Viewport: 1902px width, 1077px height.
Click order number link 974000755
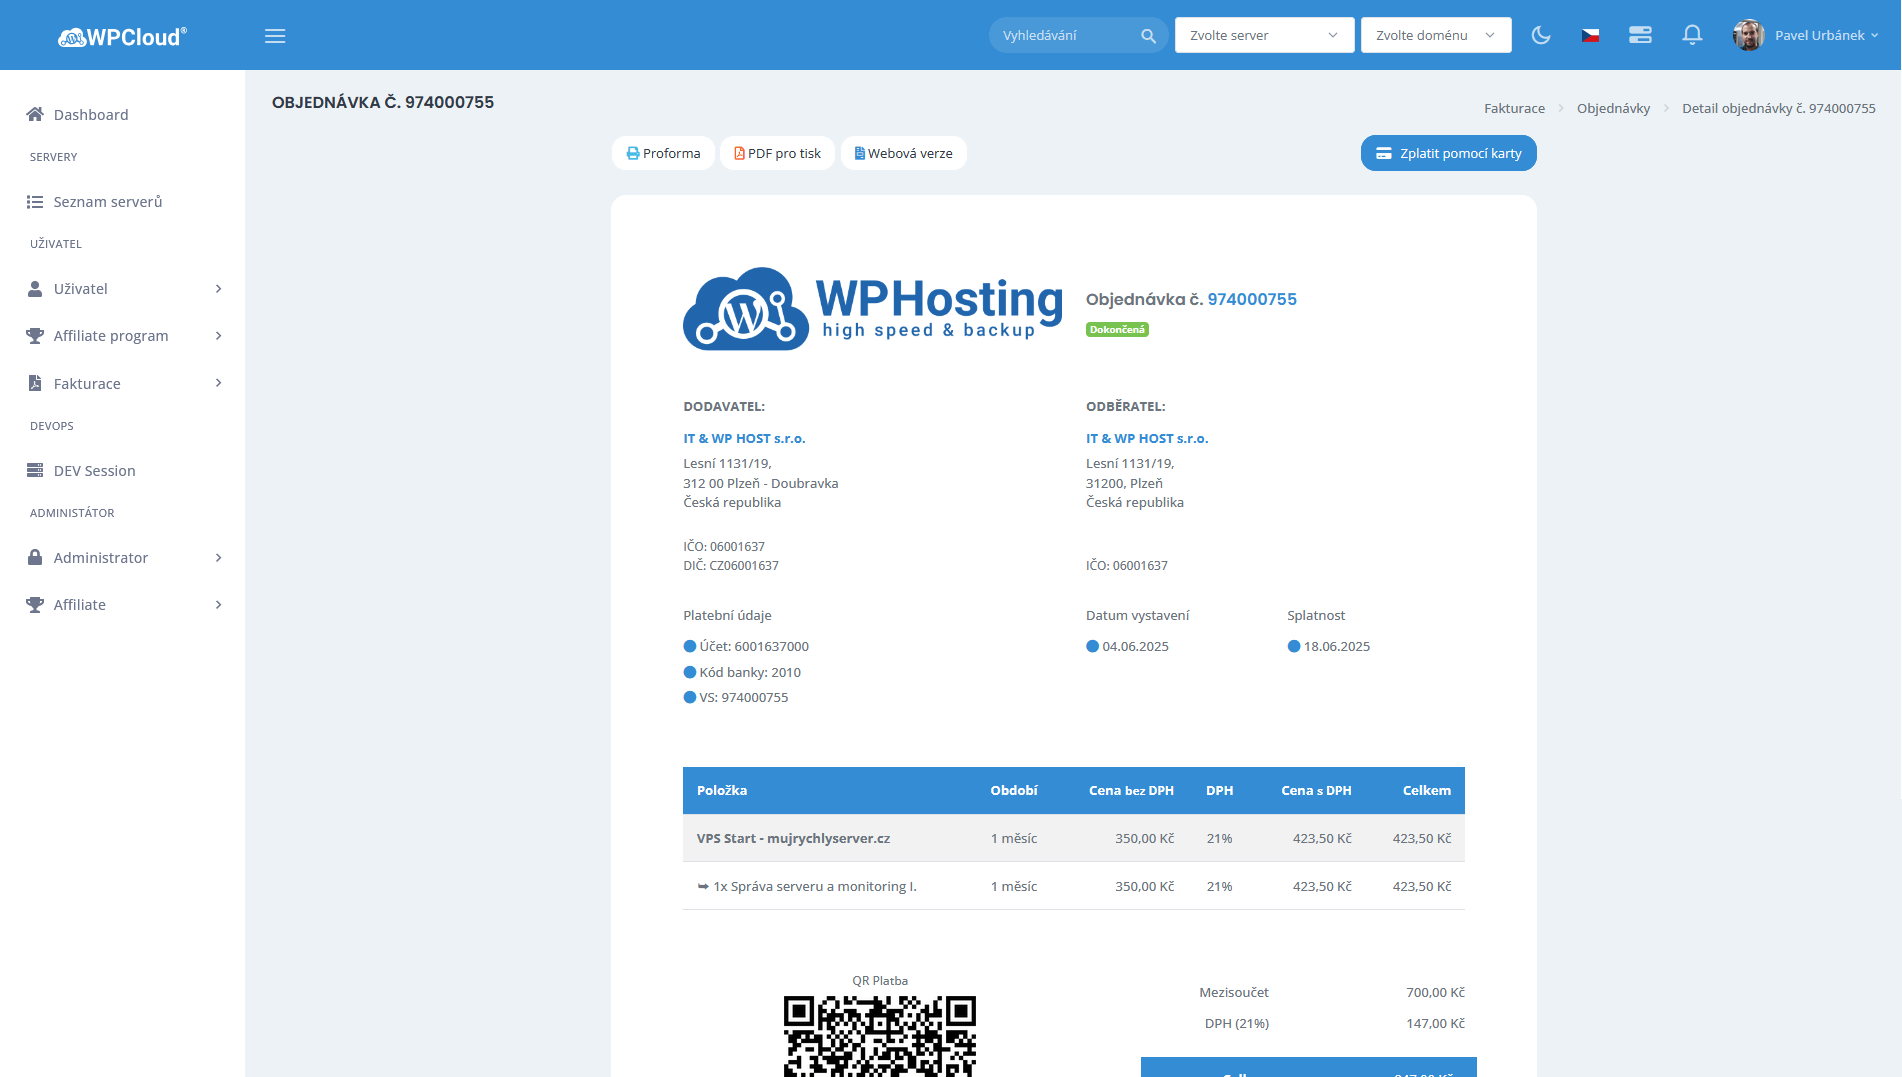click(1252, 299)
